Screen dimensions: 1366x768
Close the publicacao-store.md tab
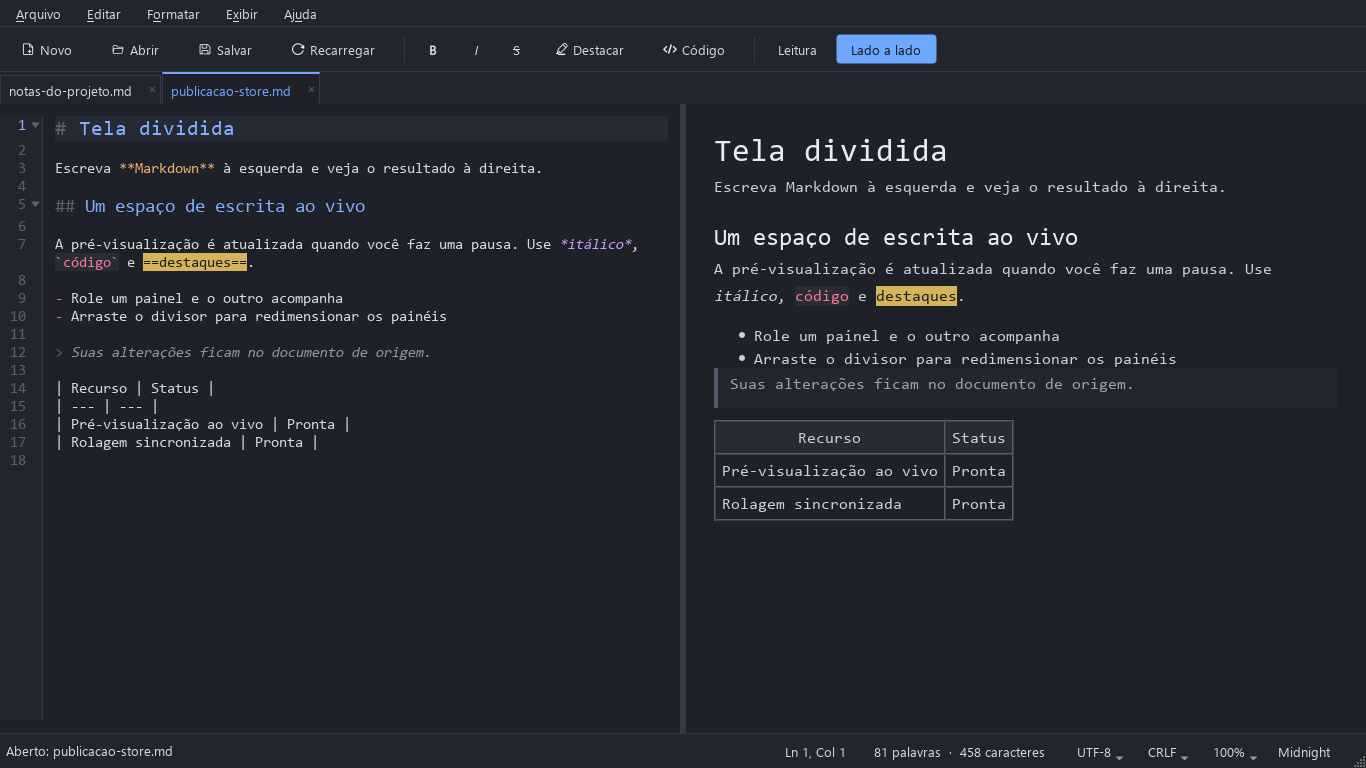[311, 90]
